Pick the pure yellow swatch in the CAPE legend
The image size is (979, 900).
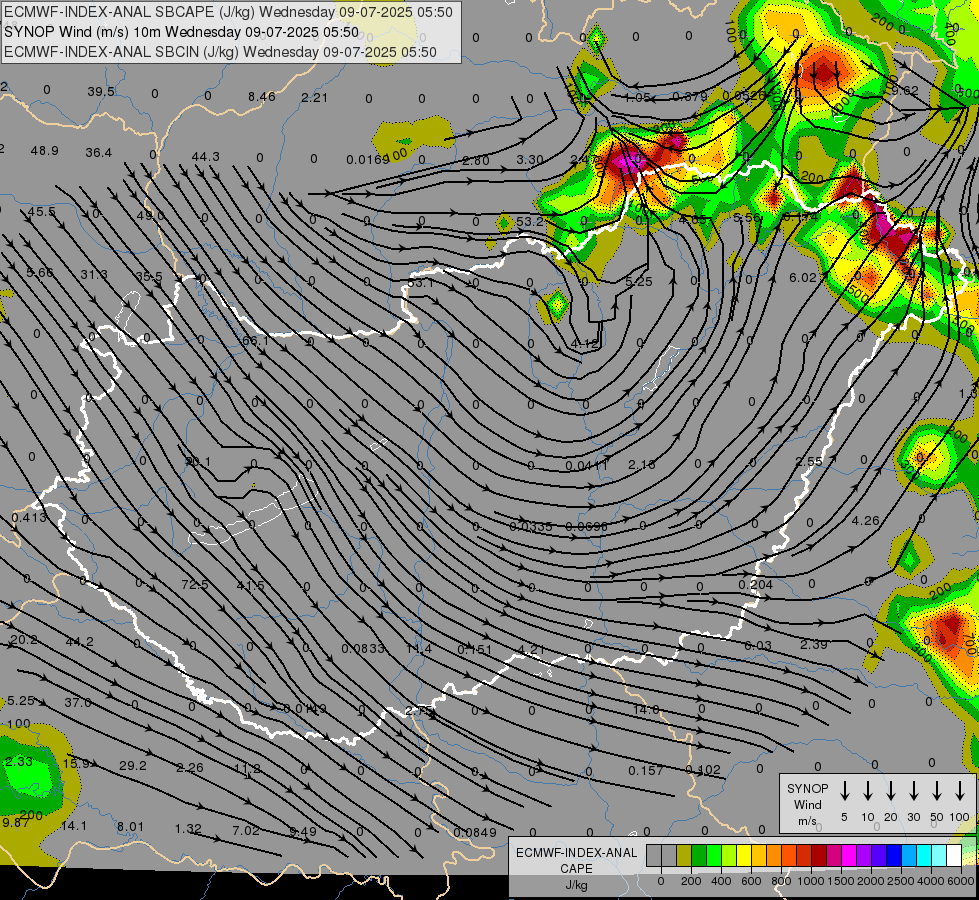pyautogui.click(x=744, y=856)
